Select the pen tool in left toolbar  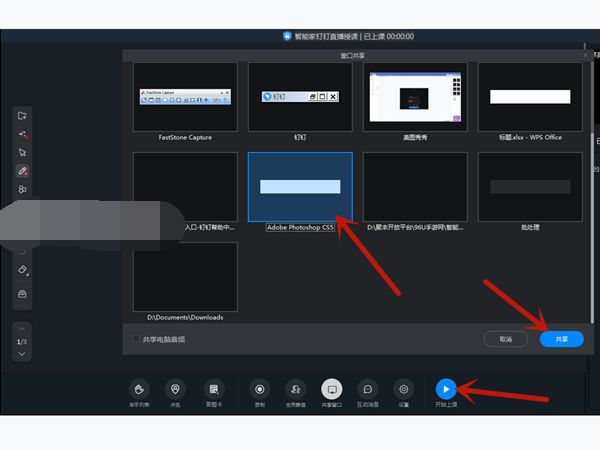pos(23,171)
